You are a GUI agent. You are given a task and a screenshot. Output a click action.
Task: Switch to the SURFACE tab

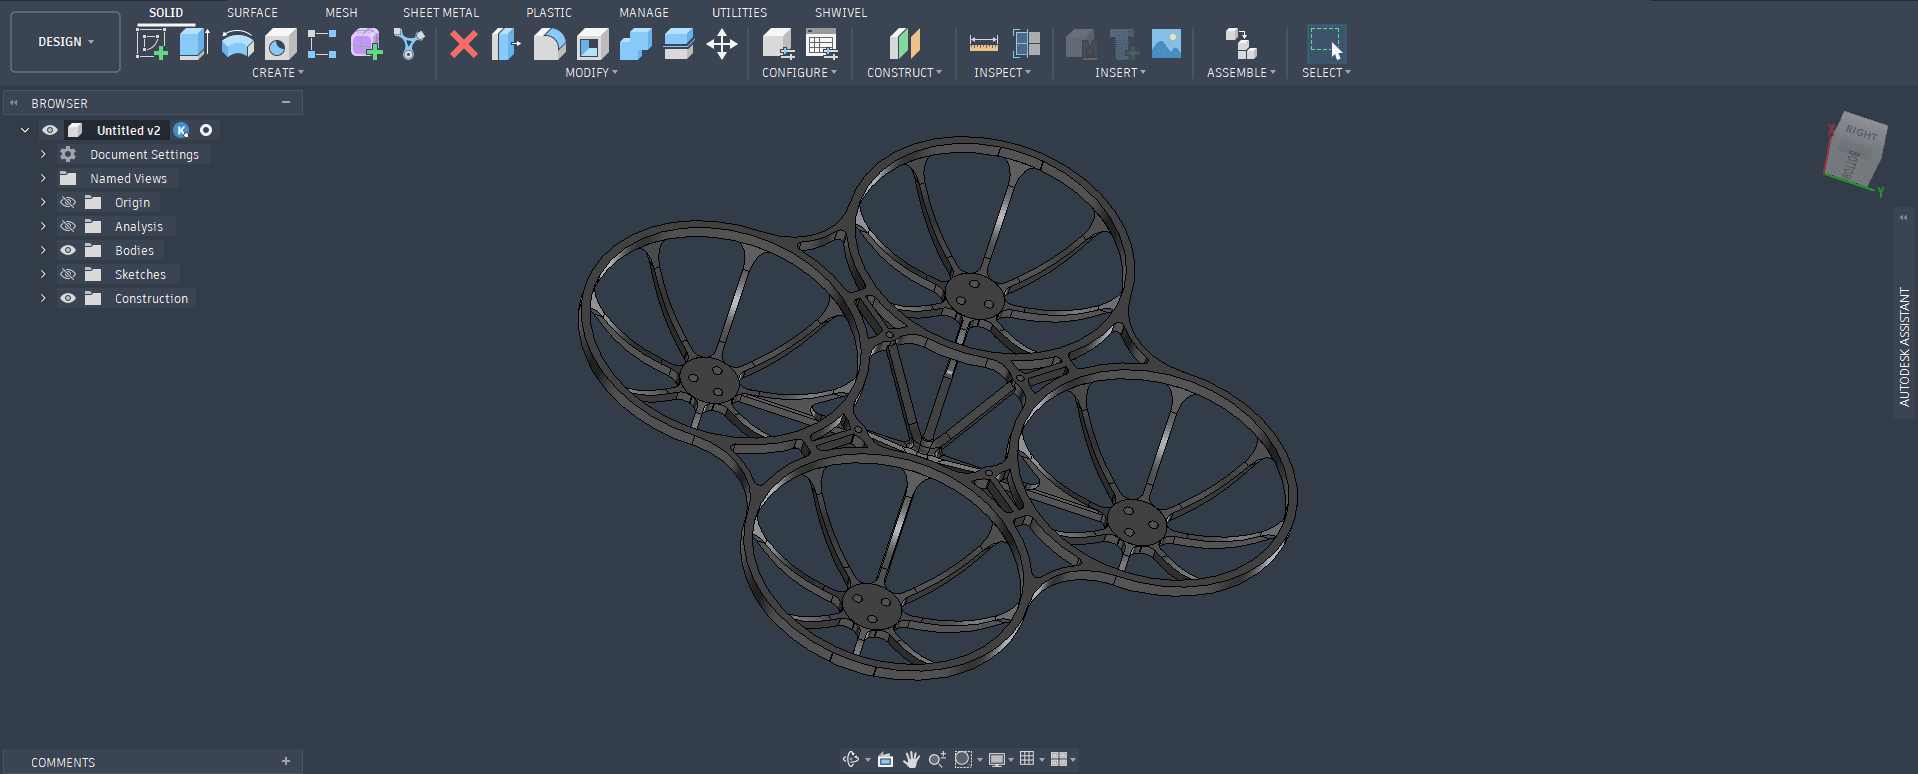252,13
